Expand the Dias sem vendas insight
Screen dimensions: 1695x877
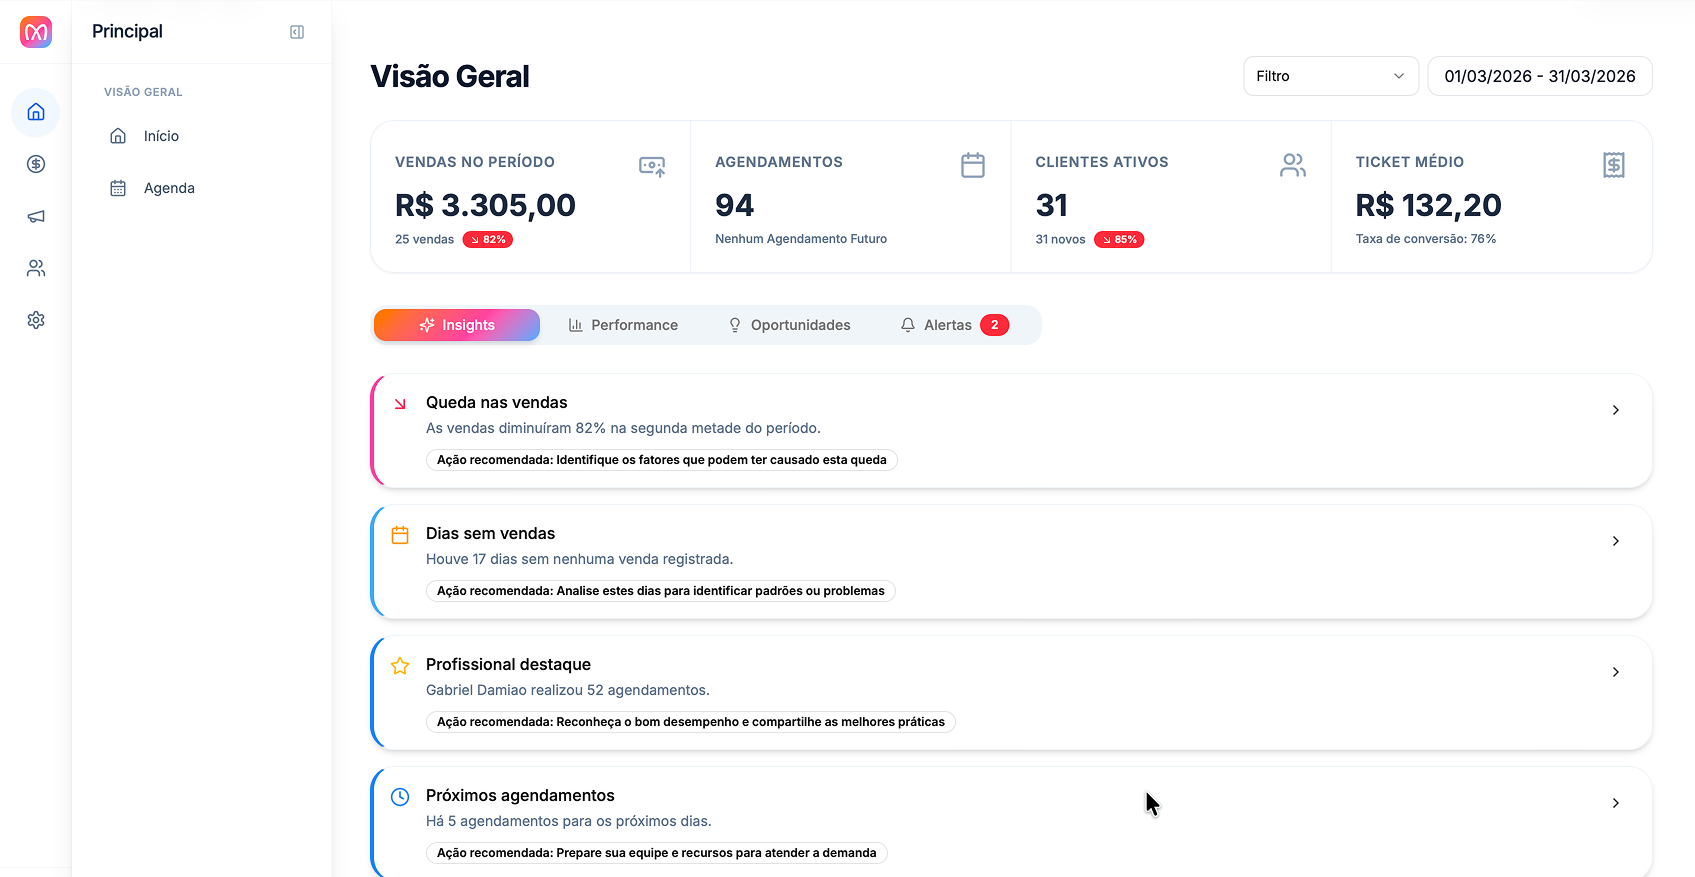point(1615,541)
